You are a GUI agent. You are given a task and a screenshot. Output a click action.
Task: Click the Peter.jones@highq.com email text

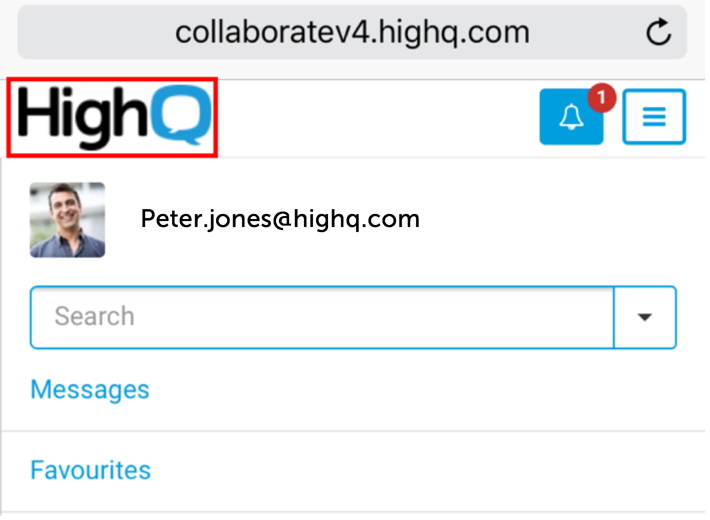tap(280, 218)
